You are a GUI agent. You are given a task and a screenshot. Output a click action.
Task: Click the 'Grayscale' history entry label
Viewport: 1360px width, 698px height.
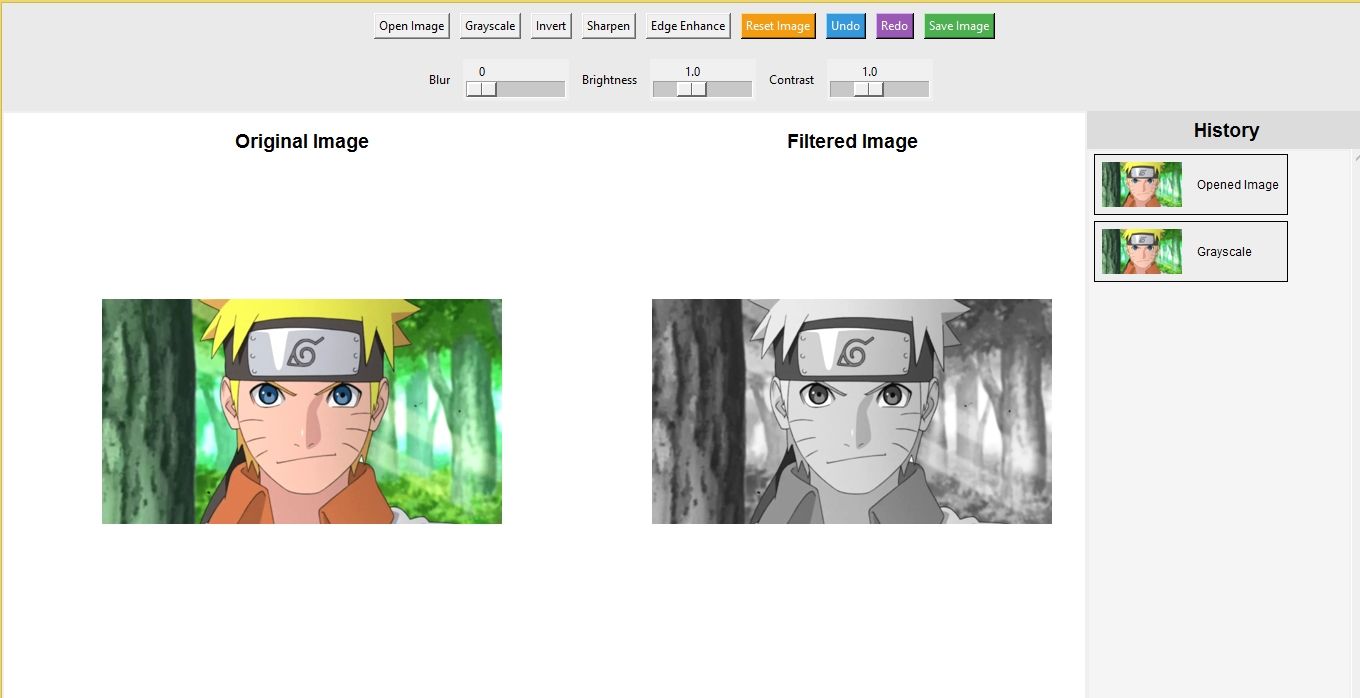(x=1224, y=252)
